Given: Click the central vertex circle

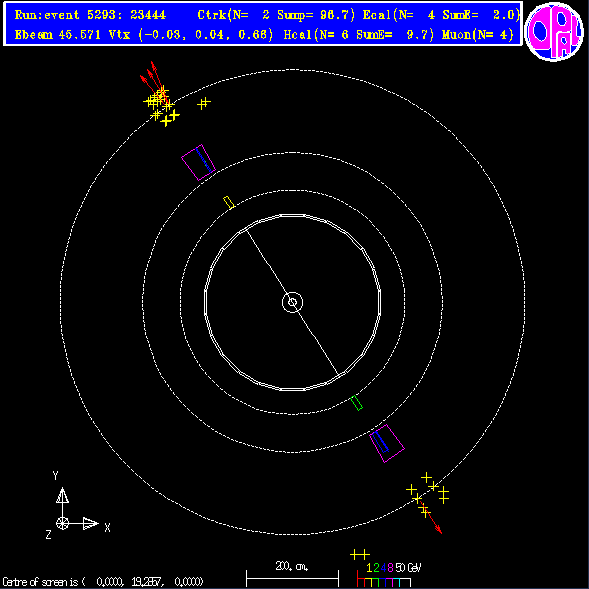Looking at the screenshot, I should (x=292, y=302).
